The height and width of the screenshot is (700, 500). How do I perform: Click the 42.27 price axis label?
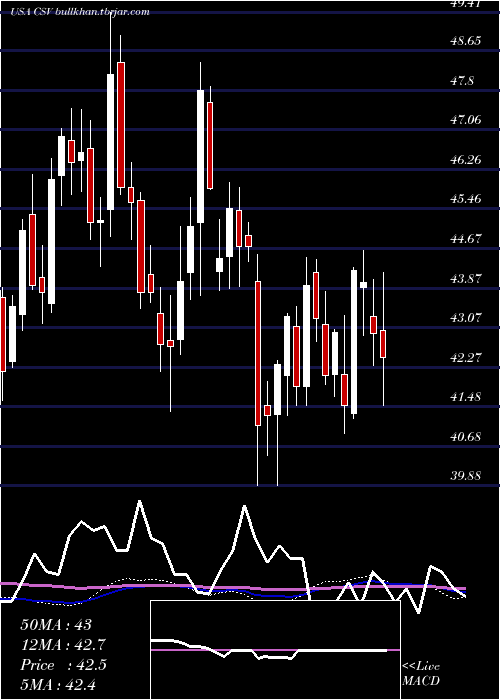[x=466, y=357]
